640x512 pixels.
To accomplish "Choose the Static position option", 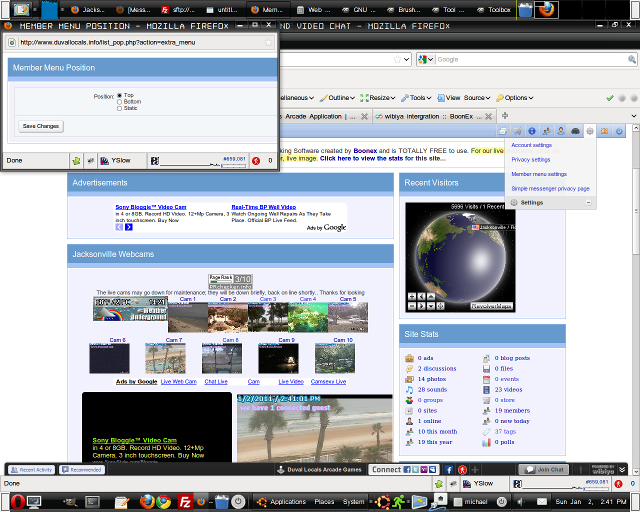I will (x=120, y=107).
